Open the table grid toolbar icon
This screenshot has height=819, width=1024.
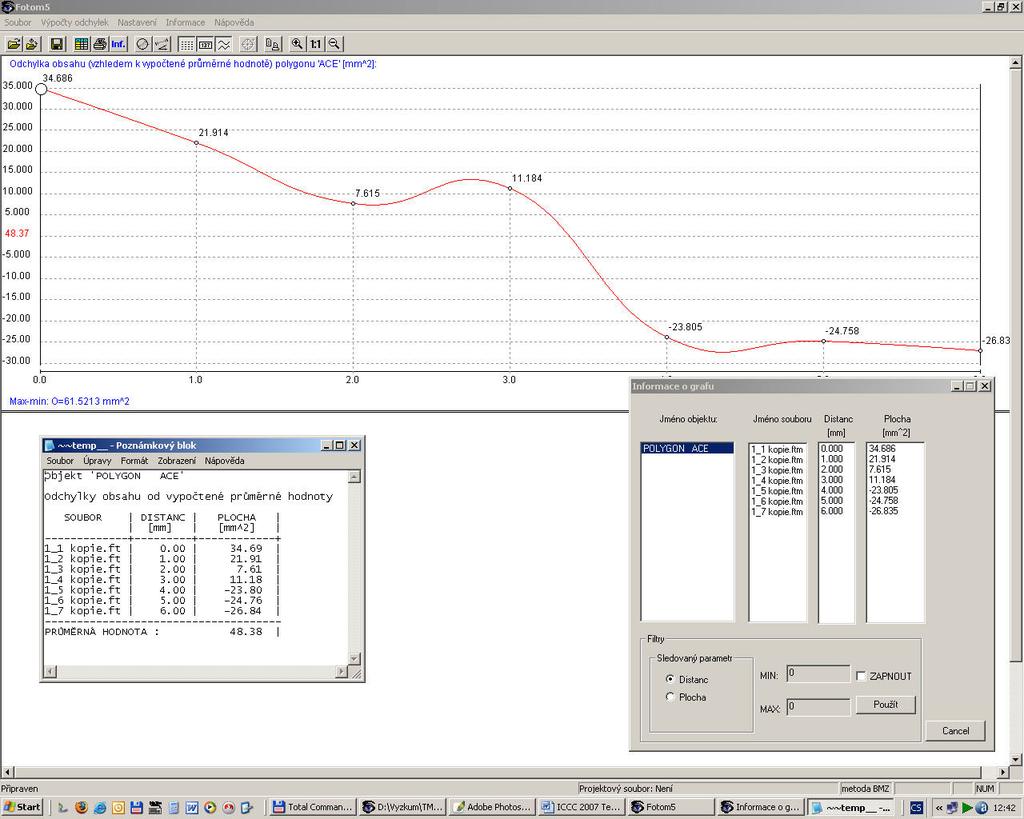[82, 44]
